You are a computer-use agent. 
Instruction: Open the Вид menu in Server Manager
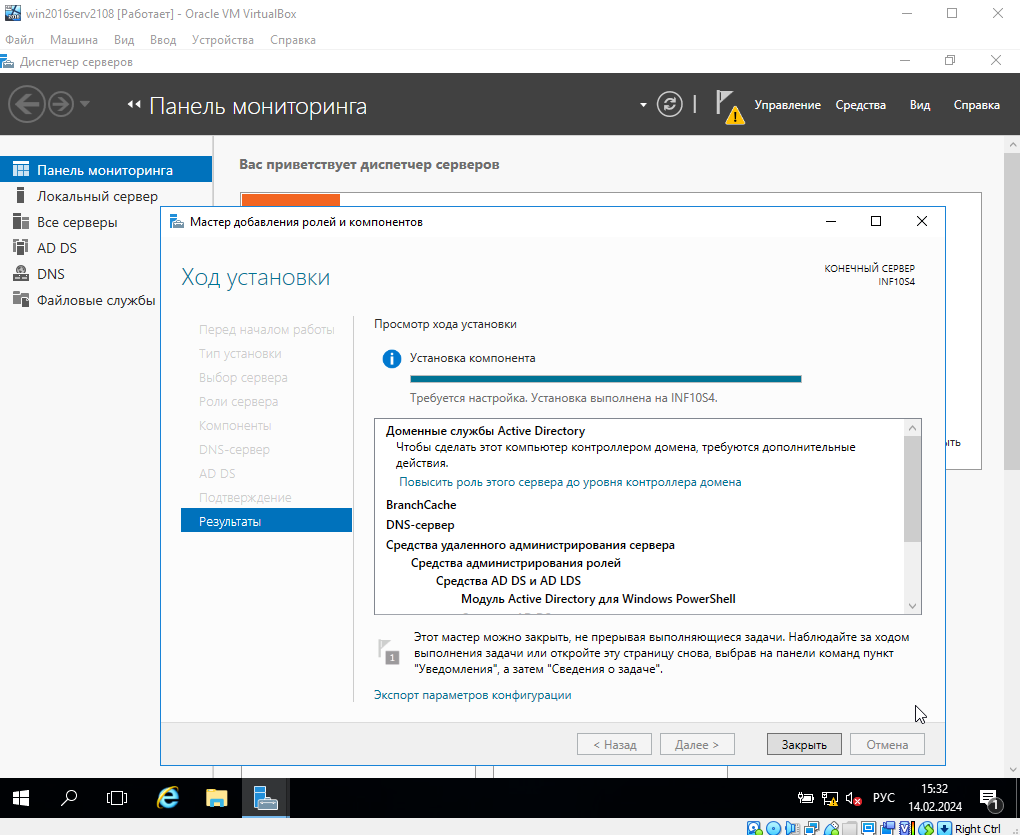919,105
